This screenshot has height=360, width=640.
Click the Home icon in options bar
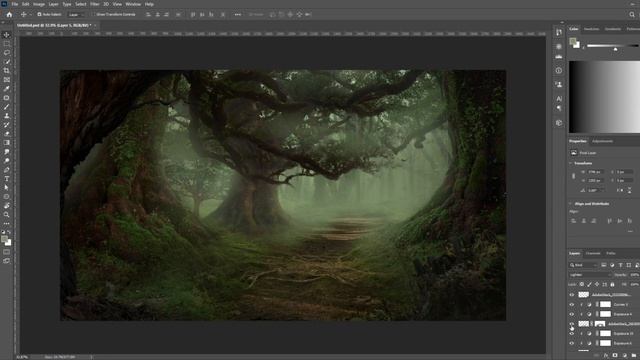tap(9, 14)
